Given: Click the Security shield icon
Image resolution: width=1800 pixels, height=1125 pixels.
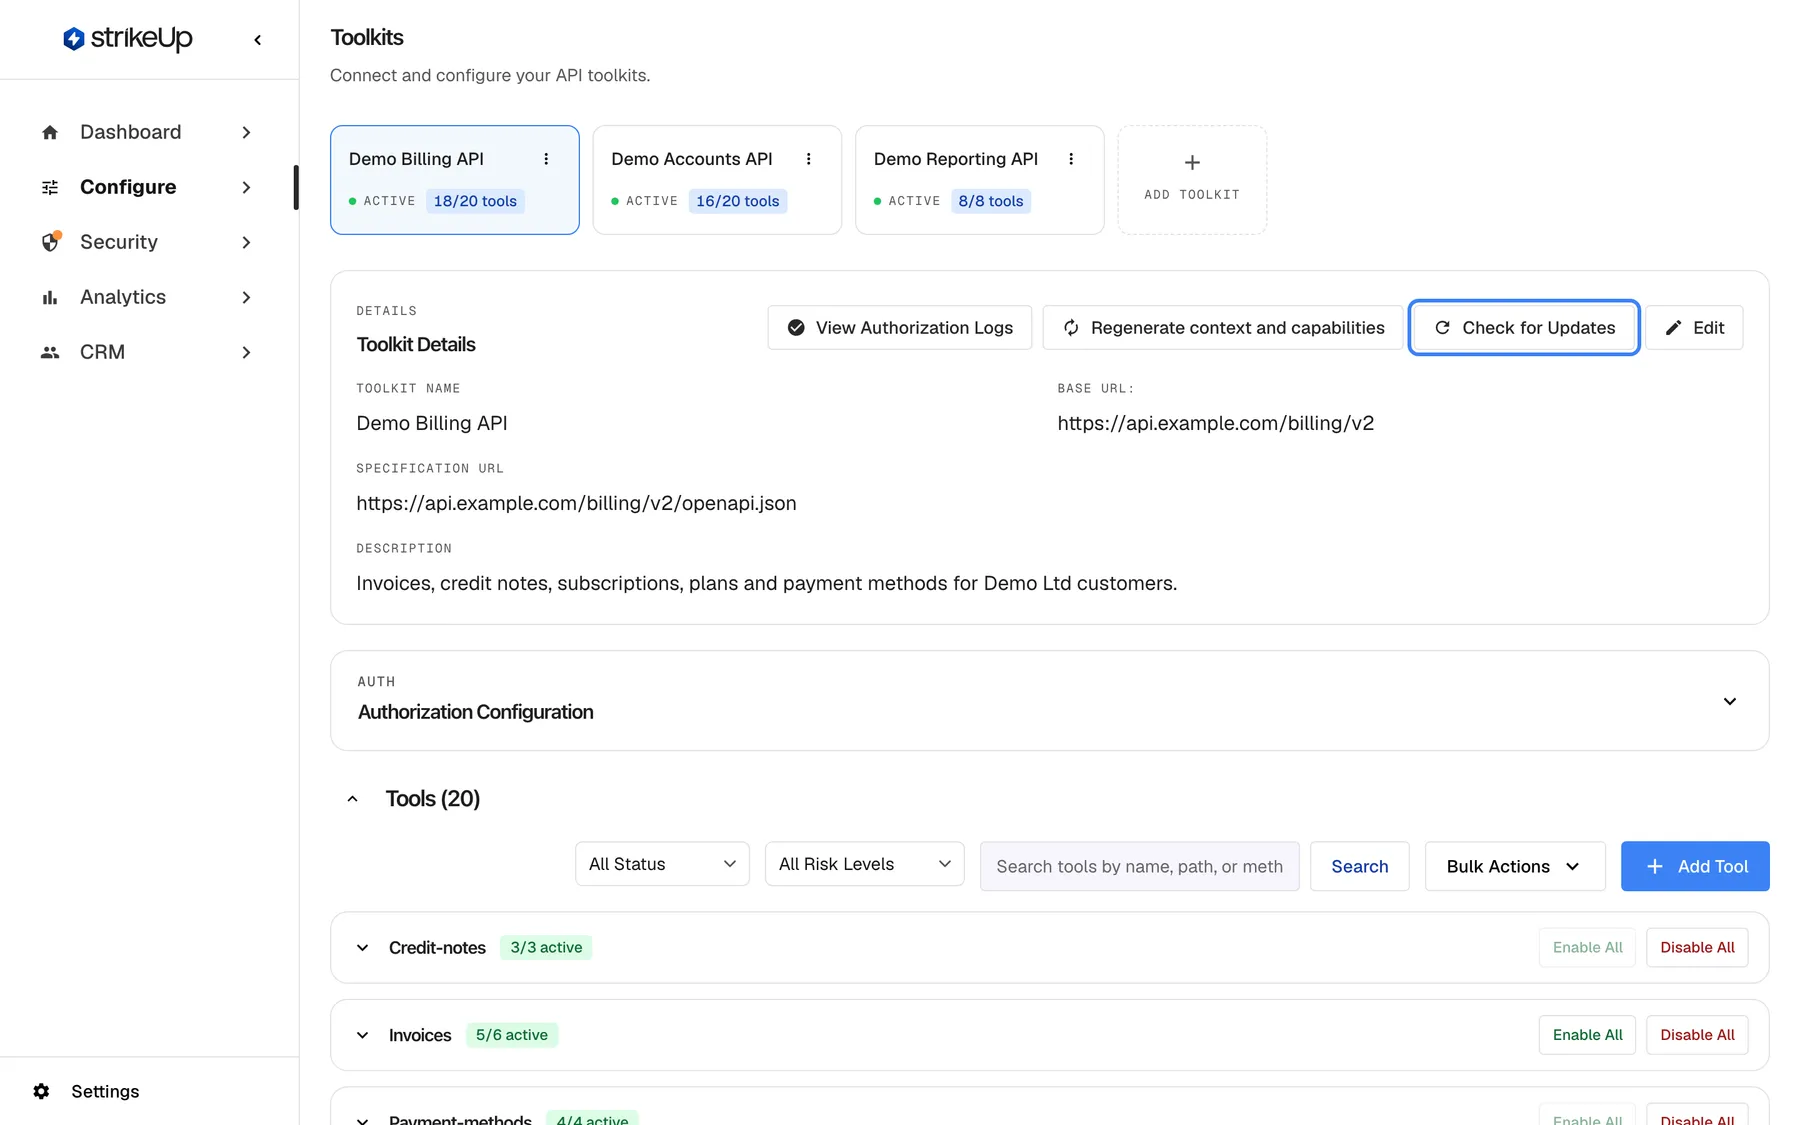Looking at the screenshot, I should pos(50,242).
